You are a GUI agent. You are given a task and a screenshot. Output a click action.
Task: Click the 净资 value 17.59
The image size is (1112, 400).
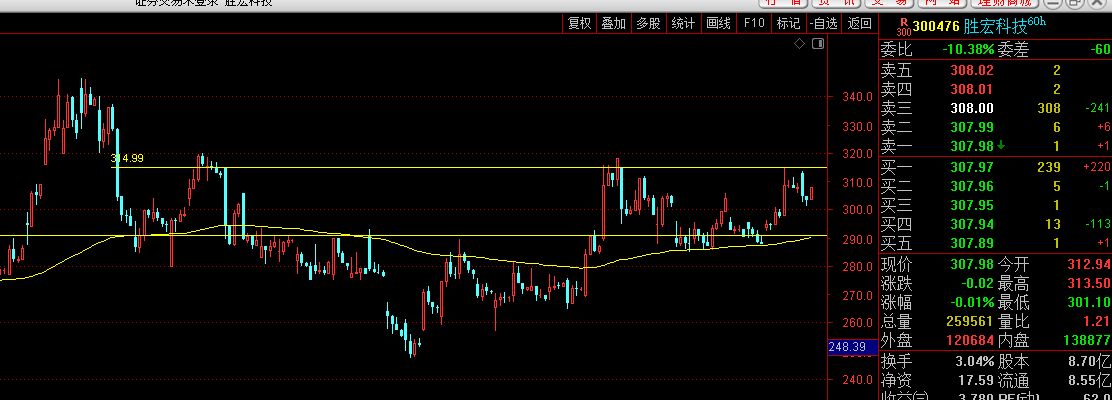click(x=976, y=381)
